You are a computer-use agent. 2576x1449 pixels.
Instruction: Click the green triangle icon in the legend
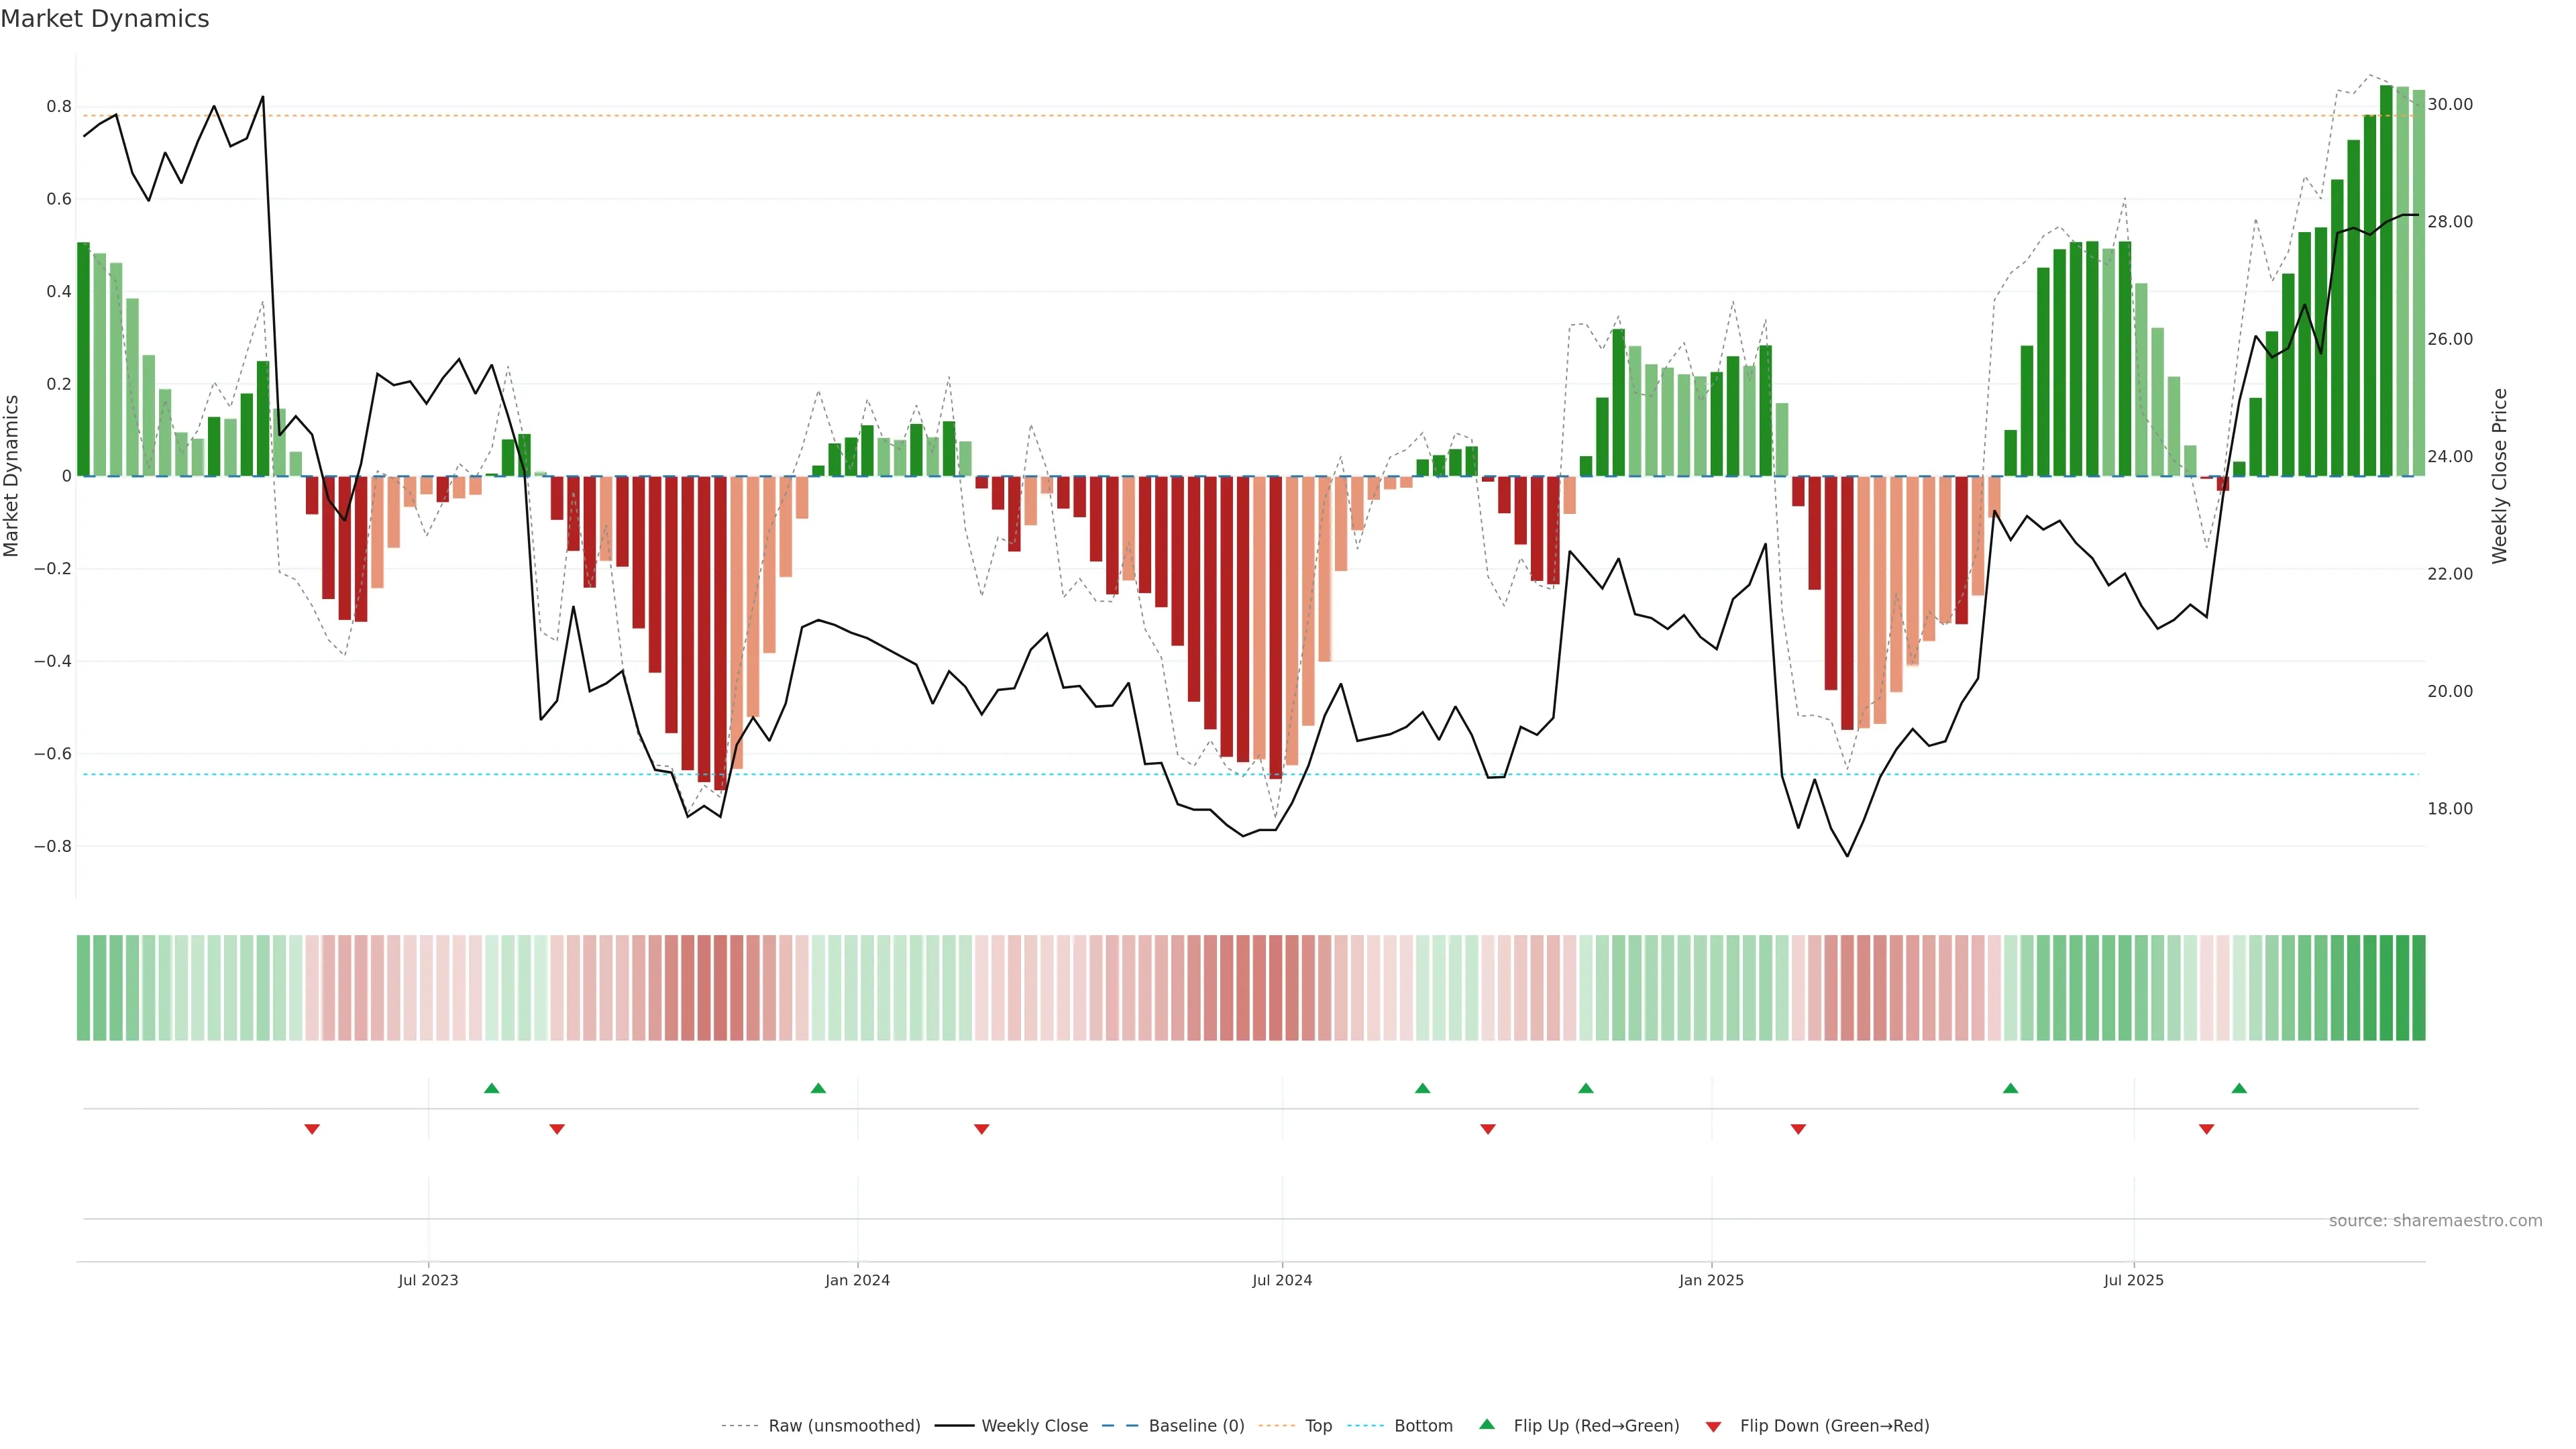pyautogui.click(x=1487, y=1424)
